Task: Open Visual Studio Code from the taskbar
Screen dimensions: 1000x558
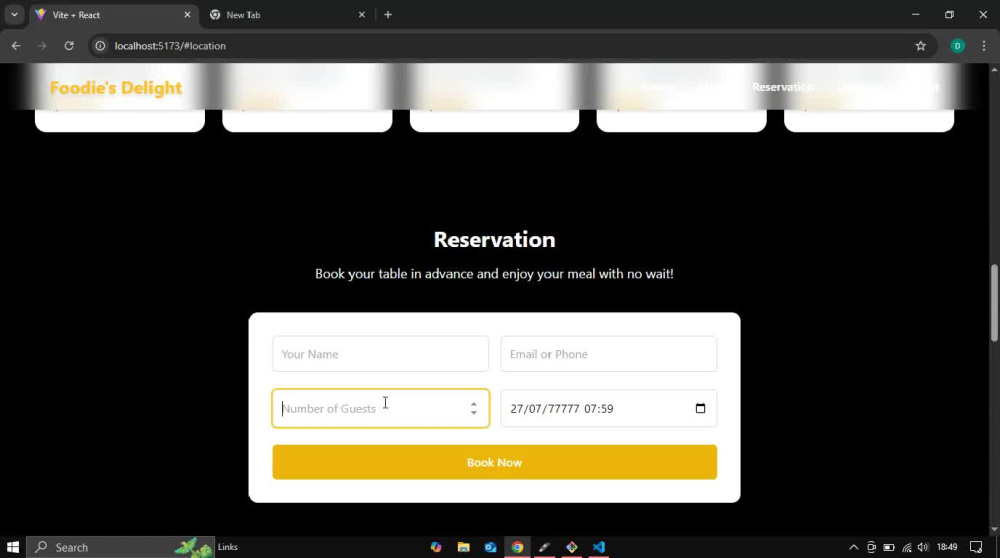Action: pyautogui.click(x=598, y=547)
